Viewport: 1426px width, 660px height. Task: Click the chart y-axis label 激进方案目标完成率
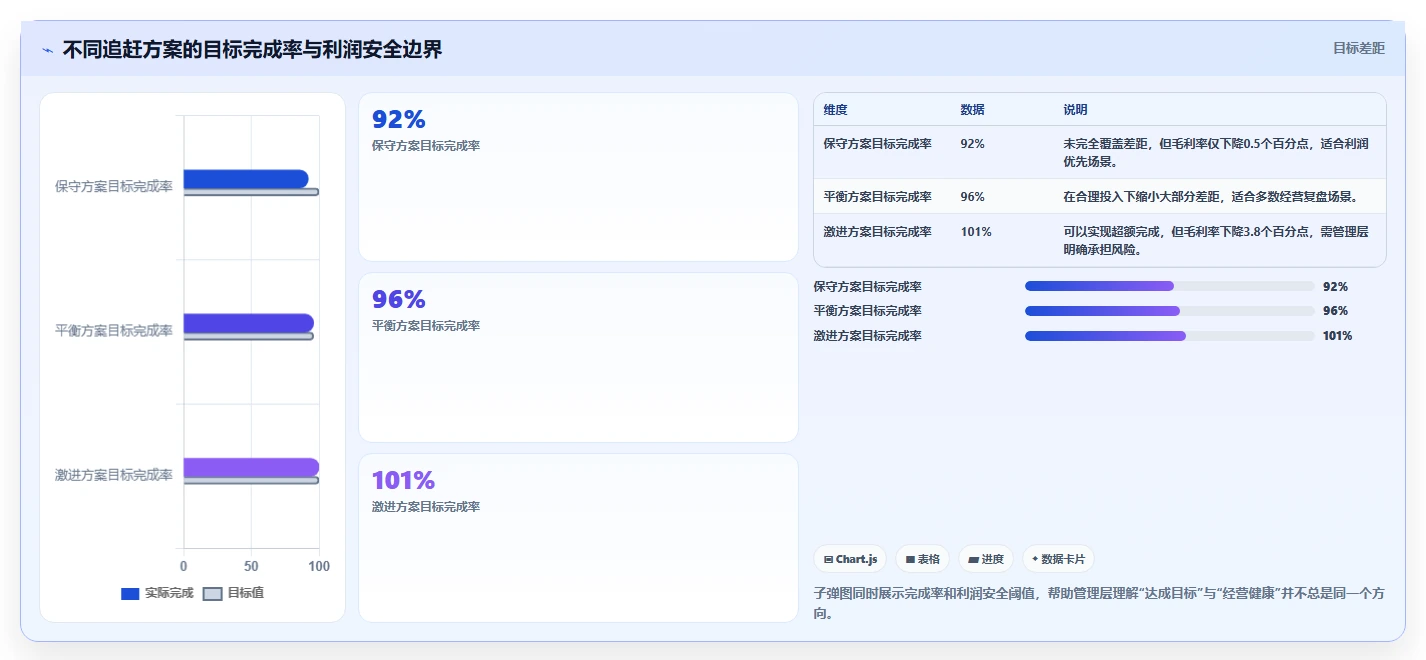click(x=114, y=475)
